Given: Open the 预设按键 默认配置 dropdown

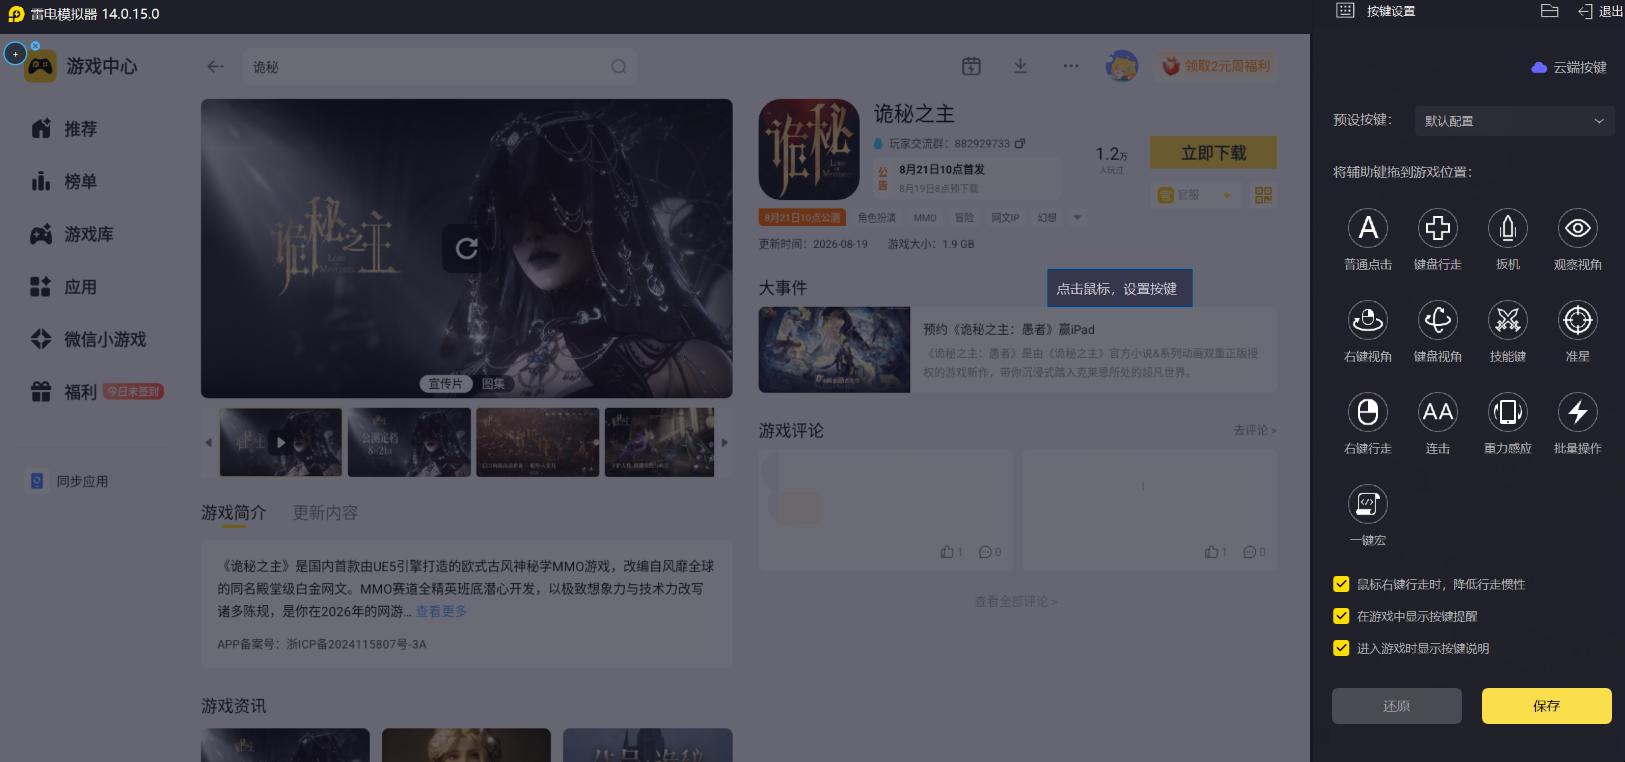Looking at the screenshot, I should pos(1514,121).
